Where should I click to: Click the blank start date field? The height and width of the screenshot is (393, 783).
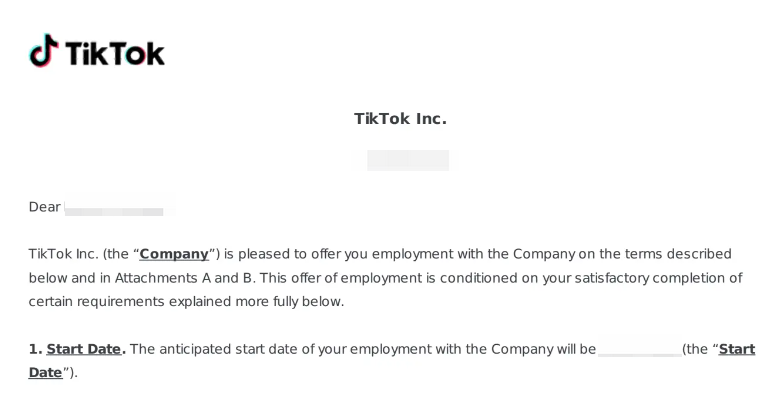640,350
